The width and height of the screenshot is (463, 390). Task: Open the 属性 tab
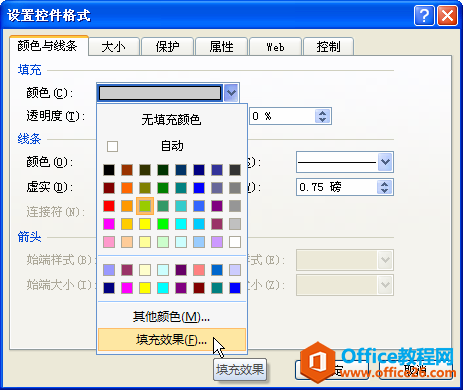[x=221, y=46]
